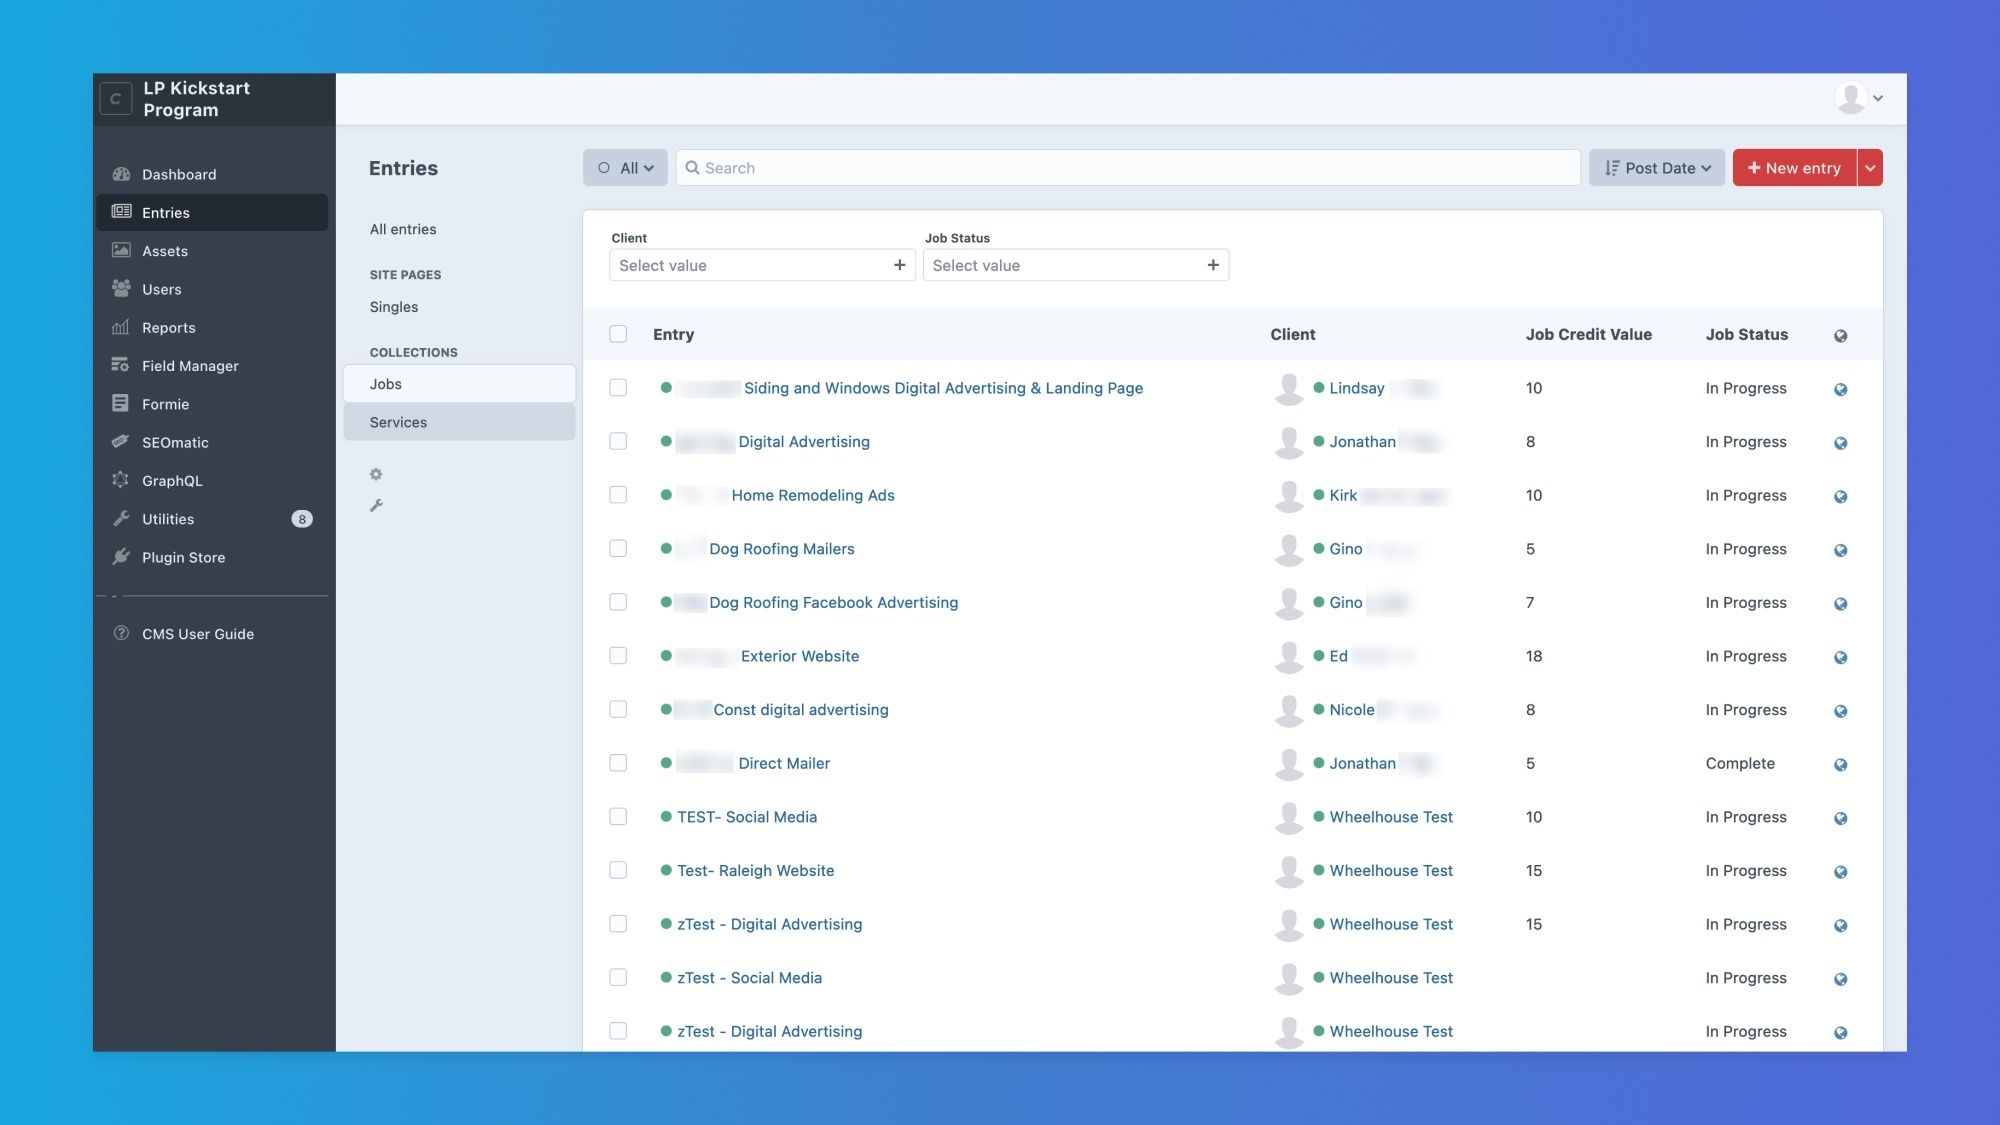Click the Reports chart icon in the sidebar
The width and height of the screenshot is (2000, 1125).
(x=121, y=327)
